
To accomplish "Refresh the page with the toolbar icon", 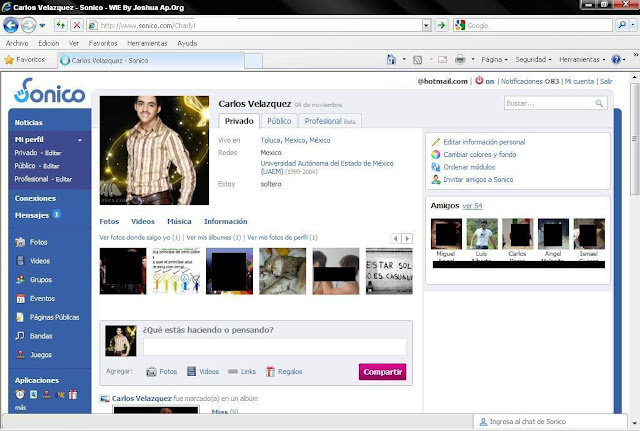I will 60,25.
